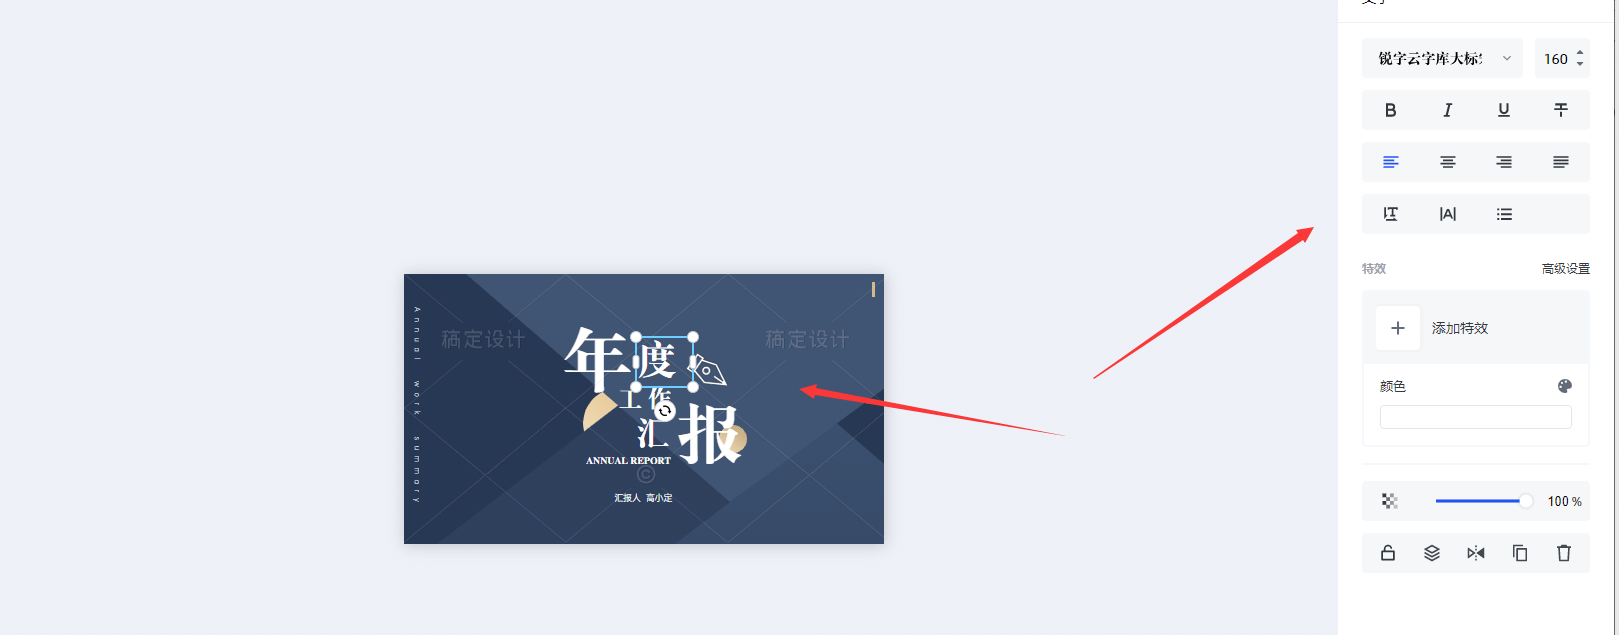Open 高级设置 advanced settings
This screenshot has height=635, width=1619.
click(x=1565, y=269)
